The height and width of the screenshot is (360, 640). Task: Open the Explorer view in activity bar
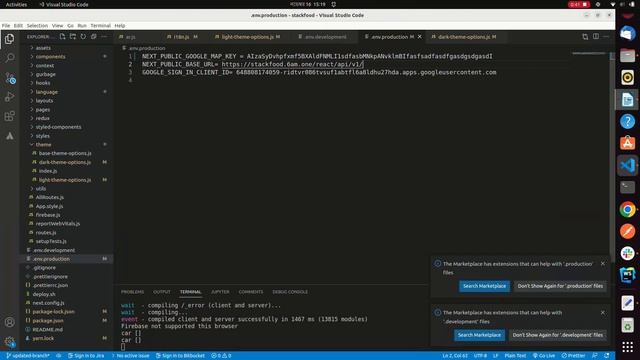coord(9,39)
